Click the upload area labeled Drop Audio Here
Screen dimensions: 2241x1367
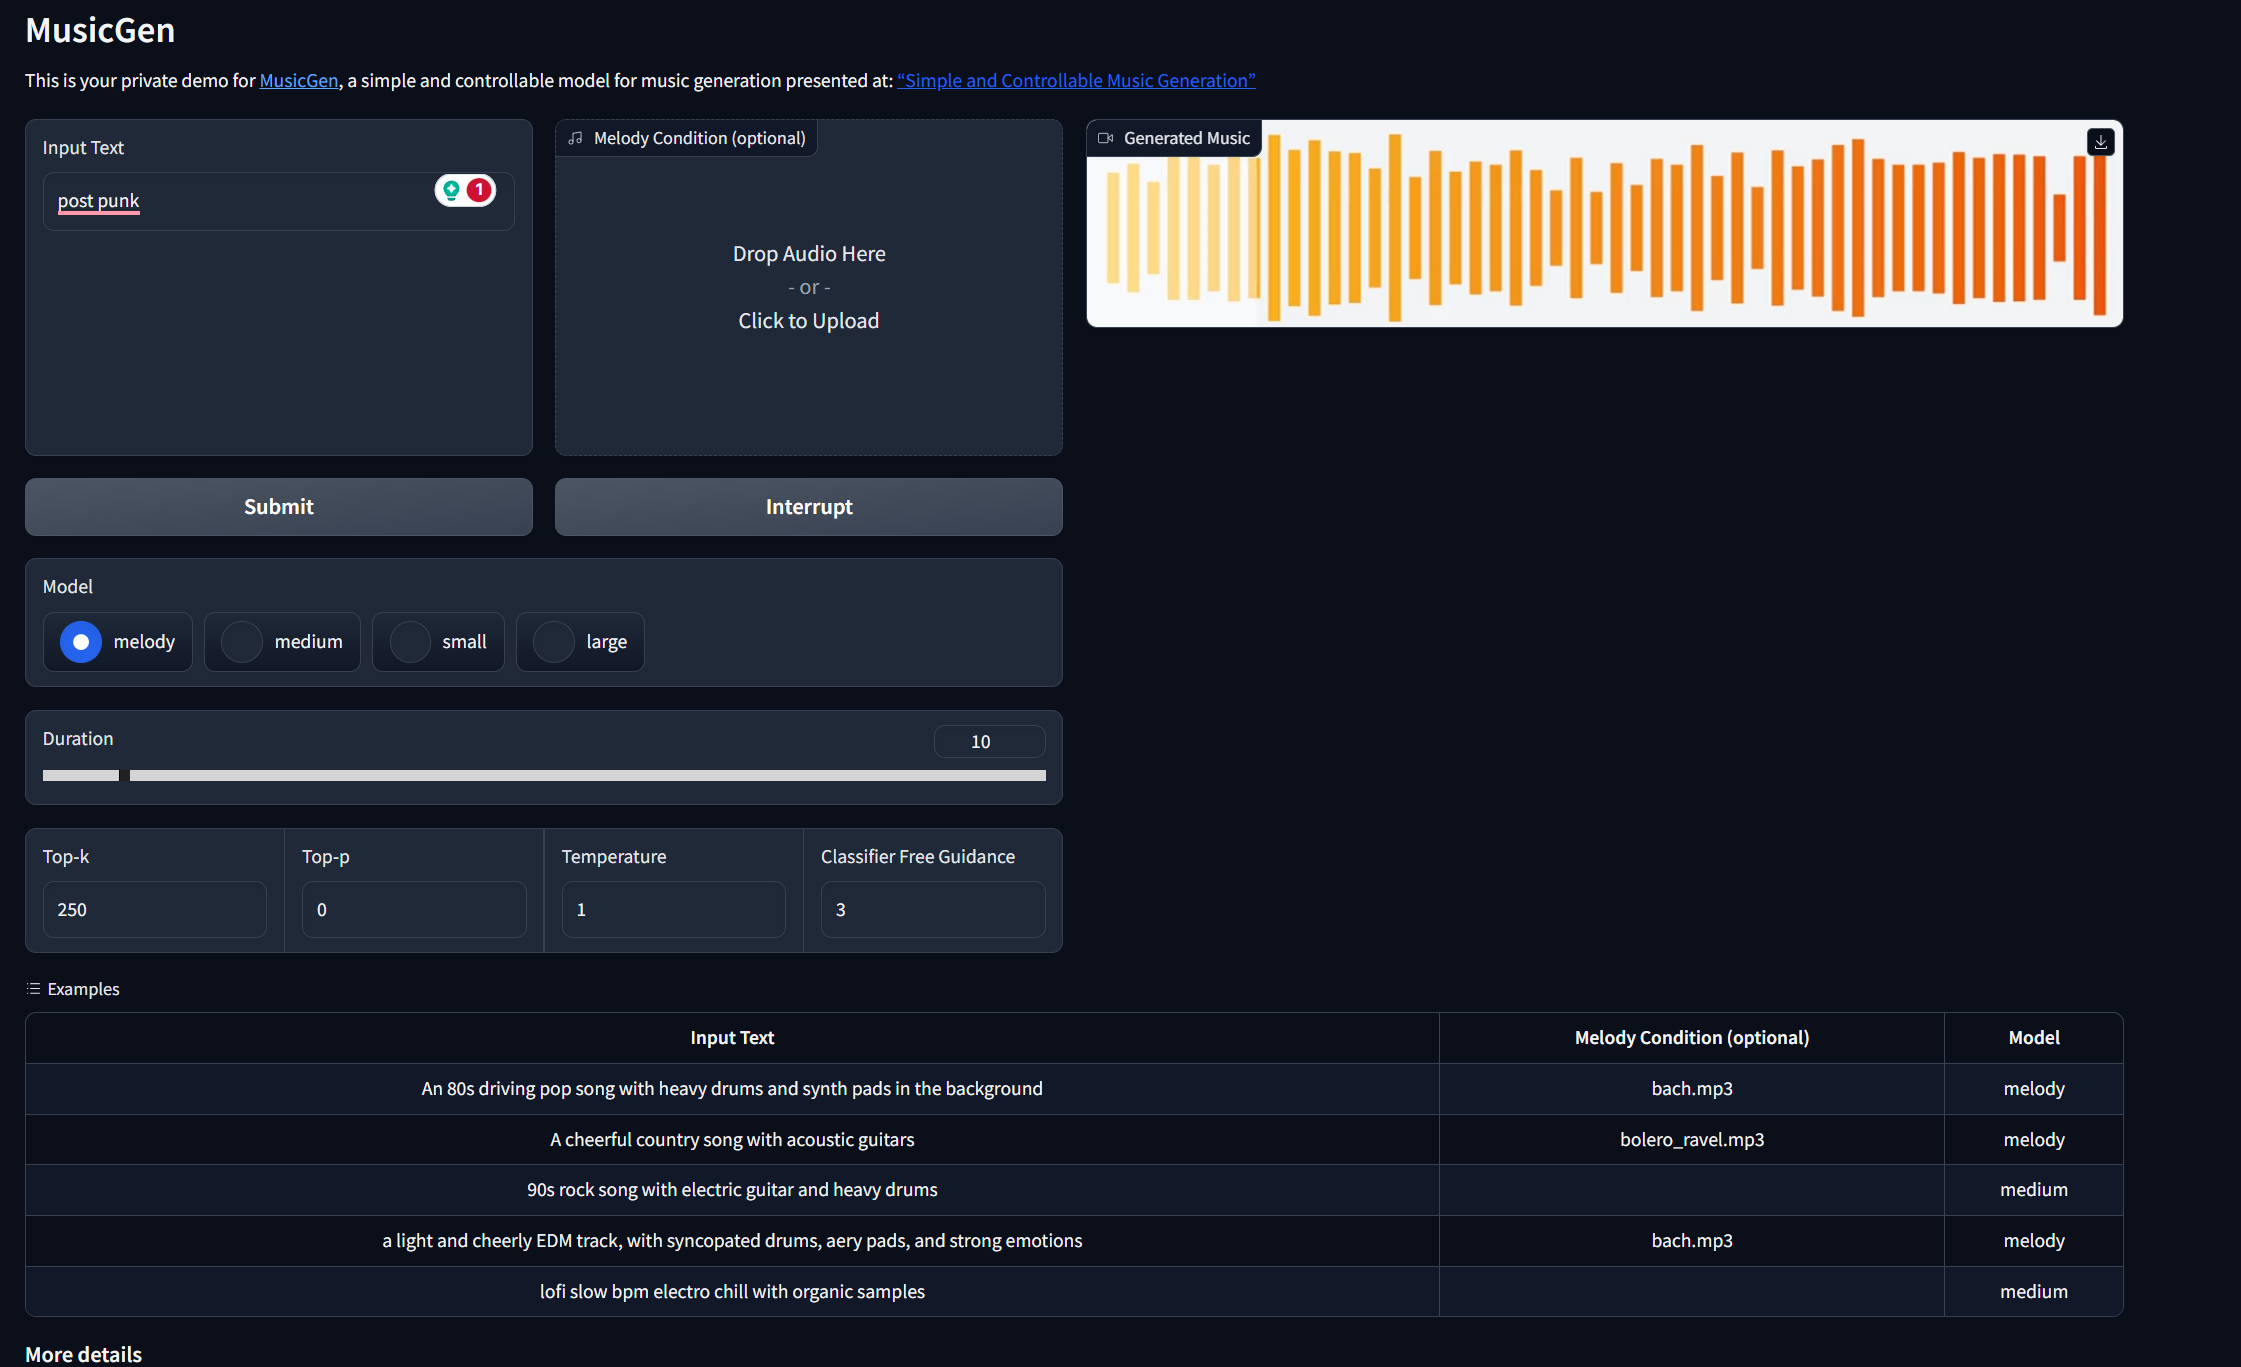808,287
